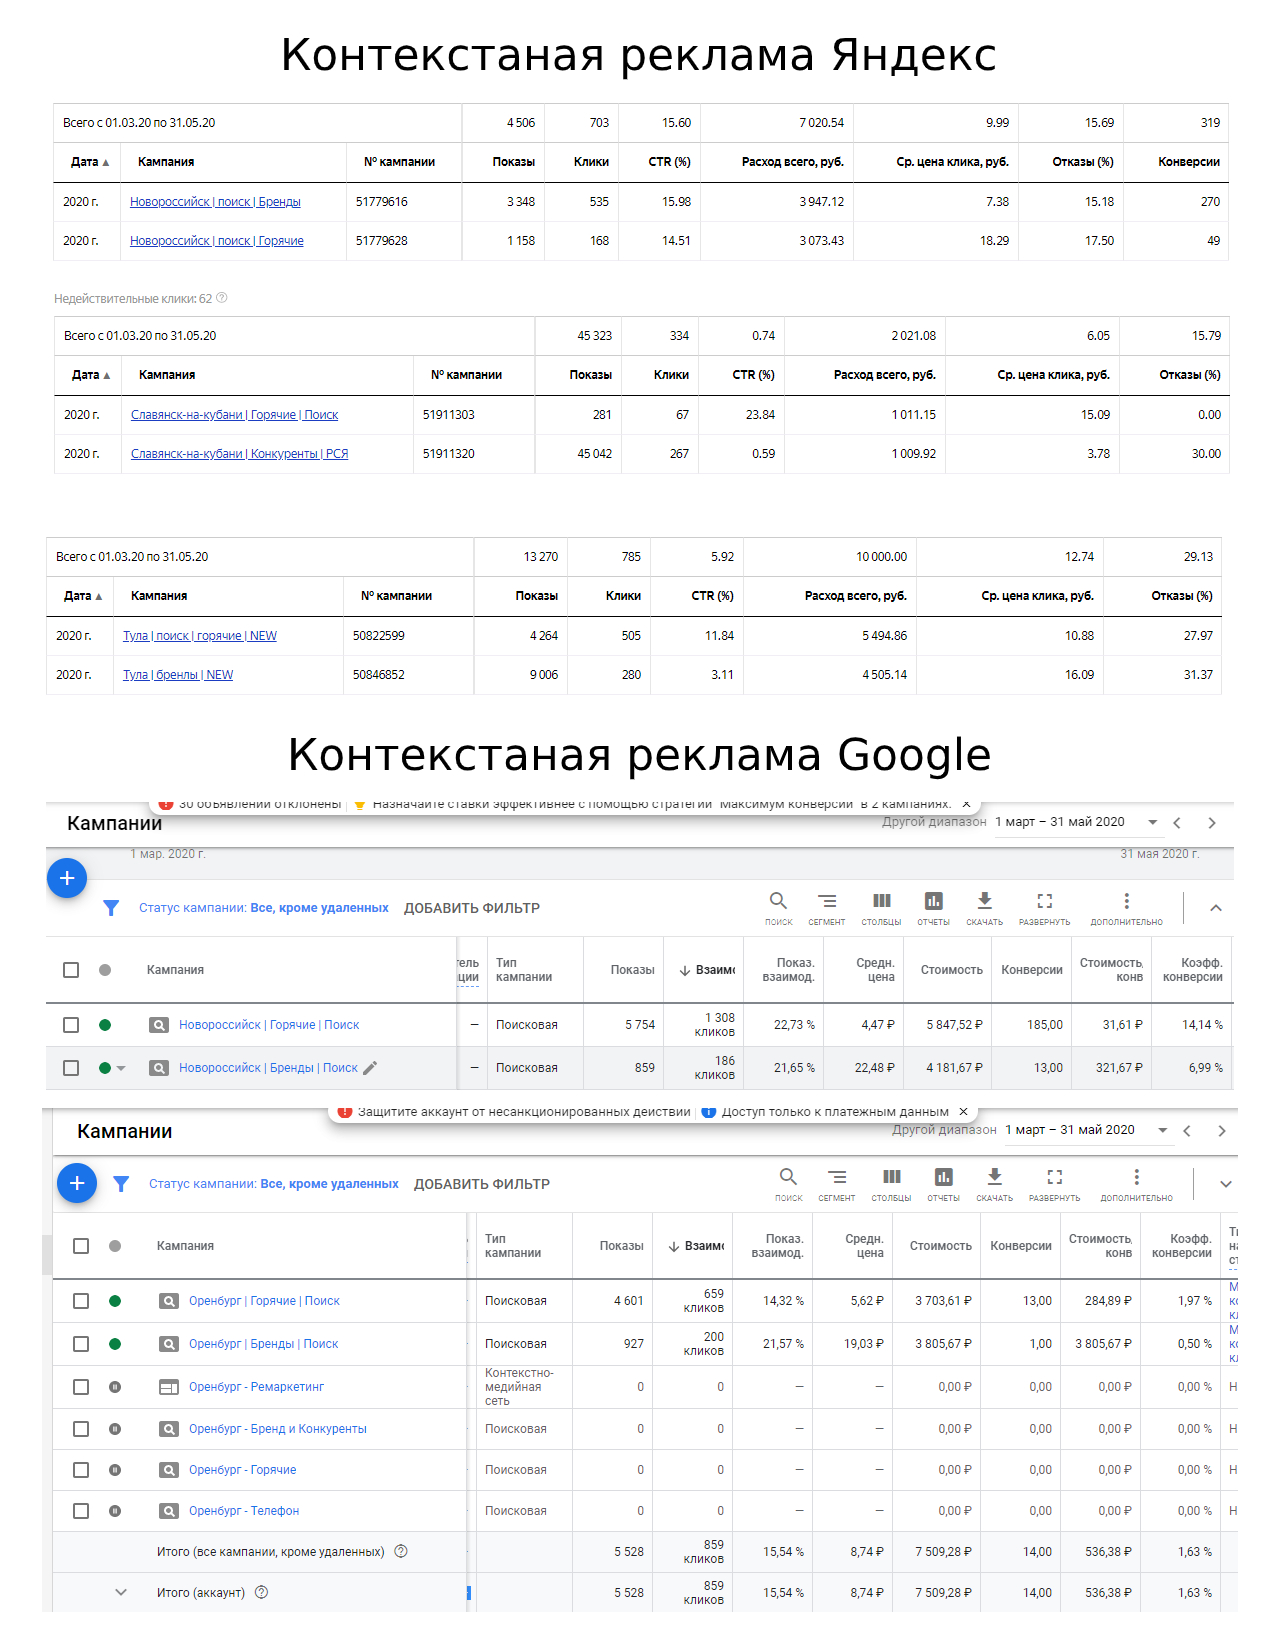Open Yandex campaign Новороссийск | поиск | Бренды
Viewport: 1280px width, 1650px height.
pyautogui.click(x=215, y=202)
